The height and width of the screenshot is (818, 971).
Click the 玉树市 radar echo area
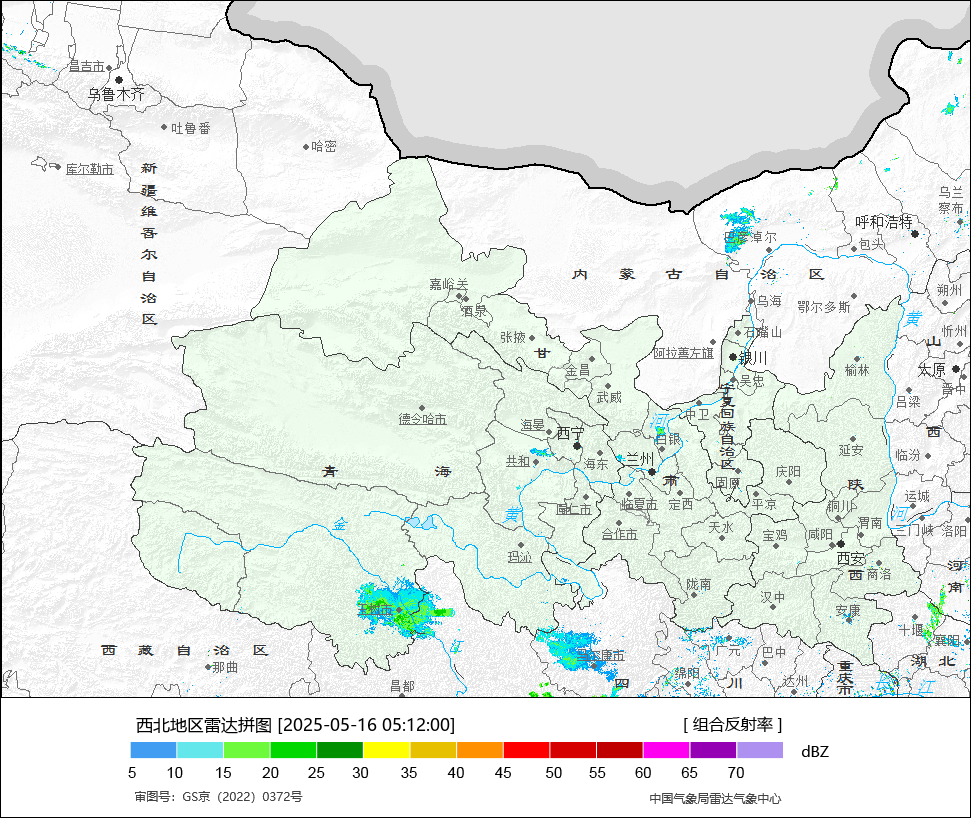pos(401,611)
